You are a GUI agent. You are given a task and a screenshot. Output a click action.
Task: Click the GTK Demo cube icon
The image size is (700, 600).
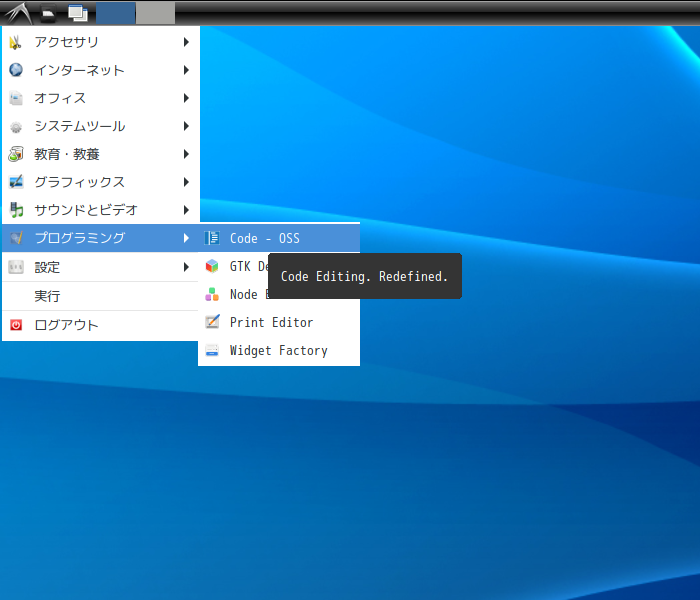212,266
